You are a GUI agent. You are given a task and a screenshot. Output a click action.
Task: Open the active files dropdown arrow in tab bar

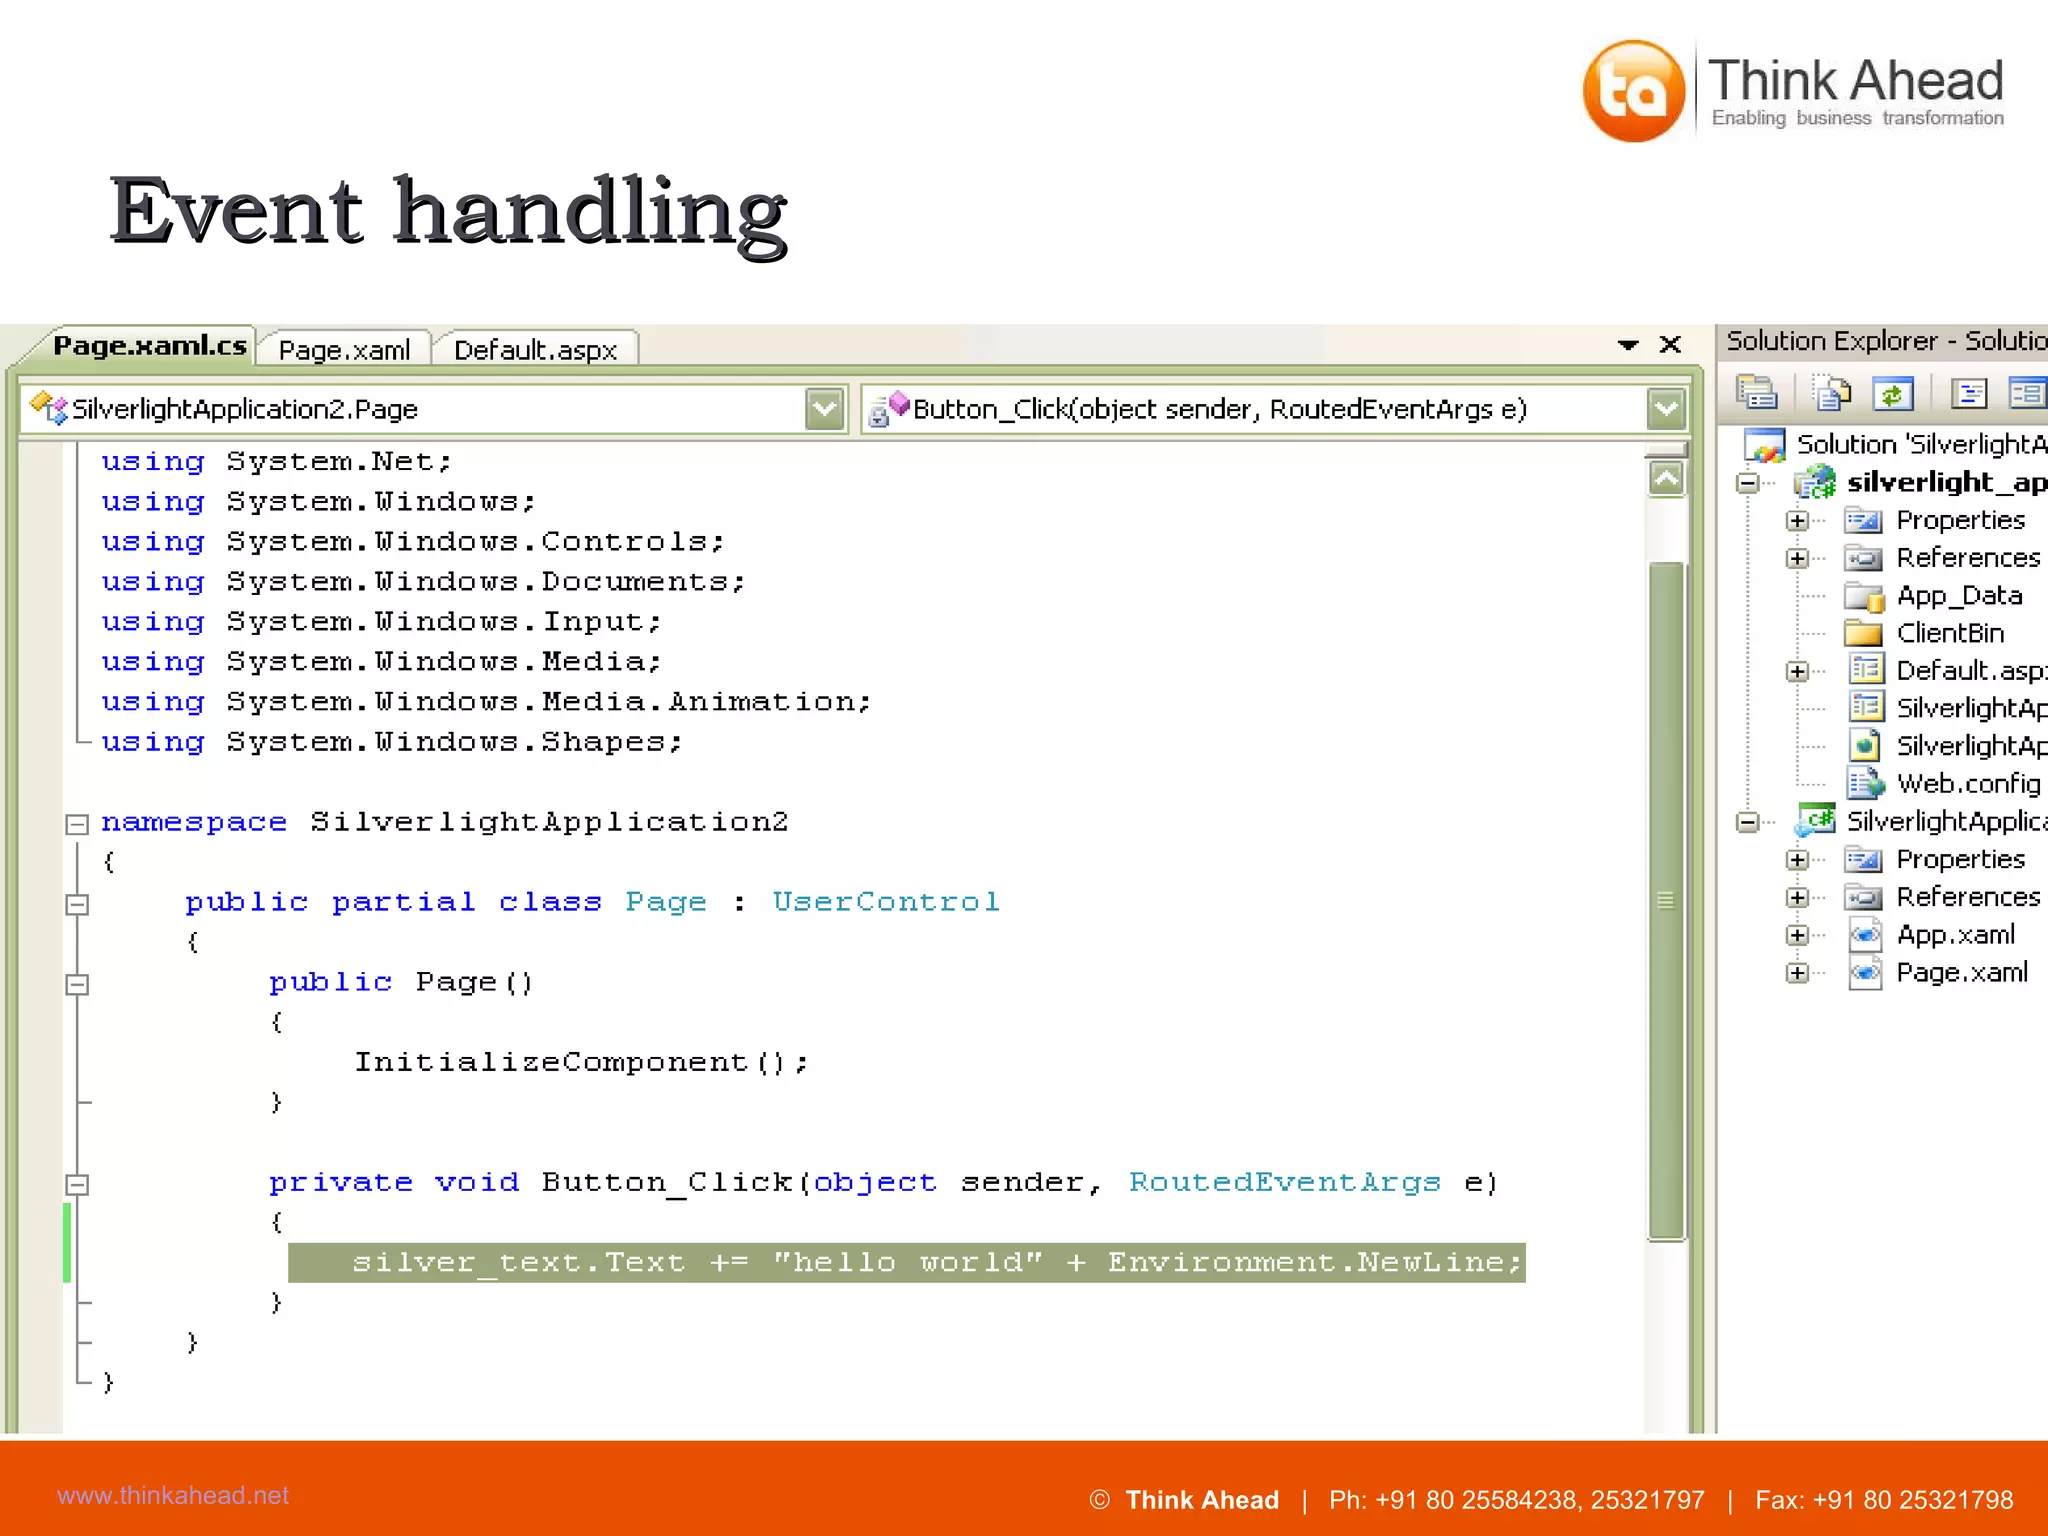pos(1628,345)
